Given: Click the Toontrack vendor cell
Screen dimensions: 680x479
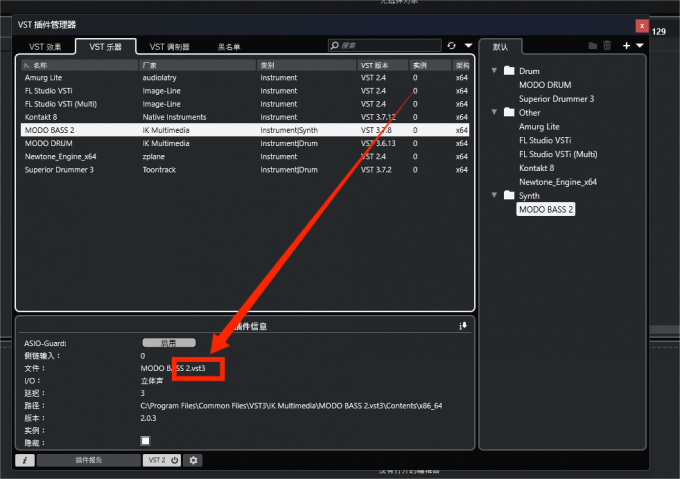Looking at the screenshot, I should 159,169.
